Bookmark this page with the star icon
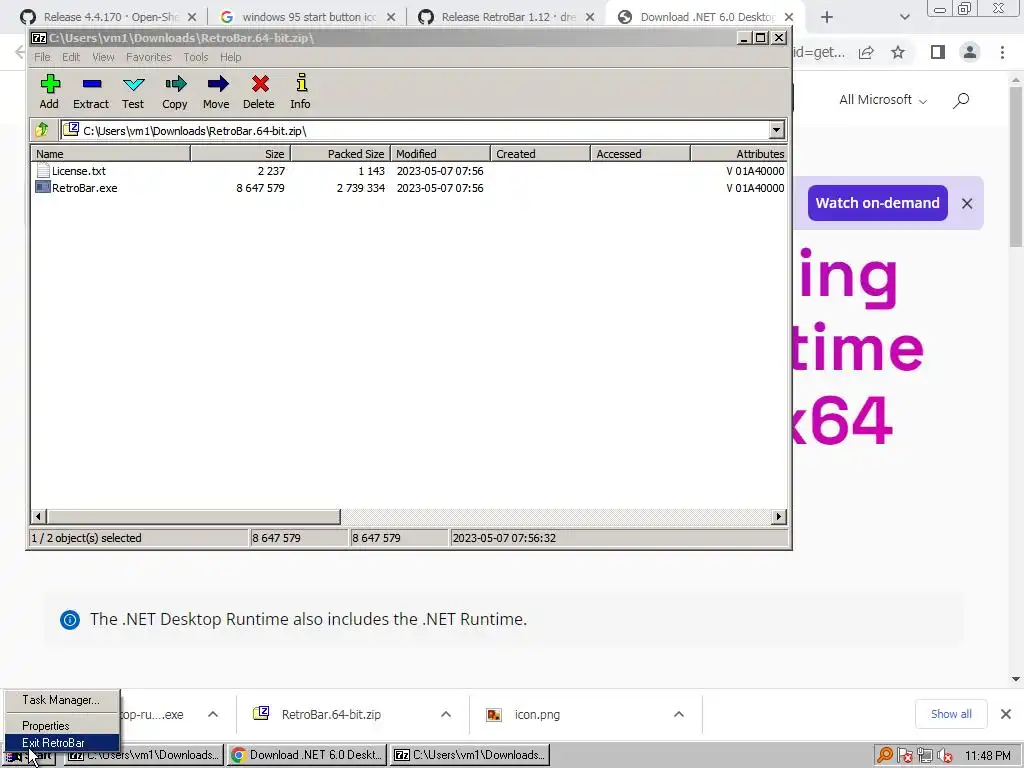 (898, 52)
